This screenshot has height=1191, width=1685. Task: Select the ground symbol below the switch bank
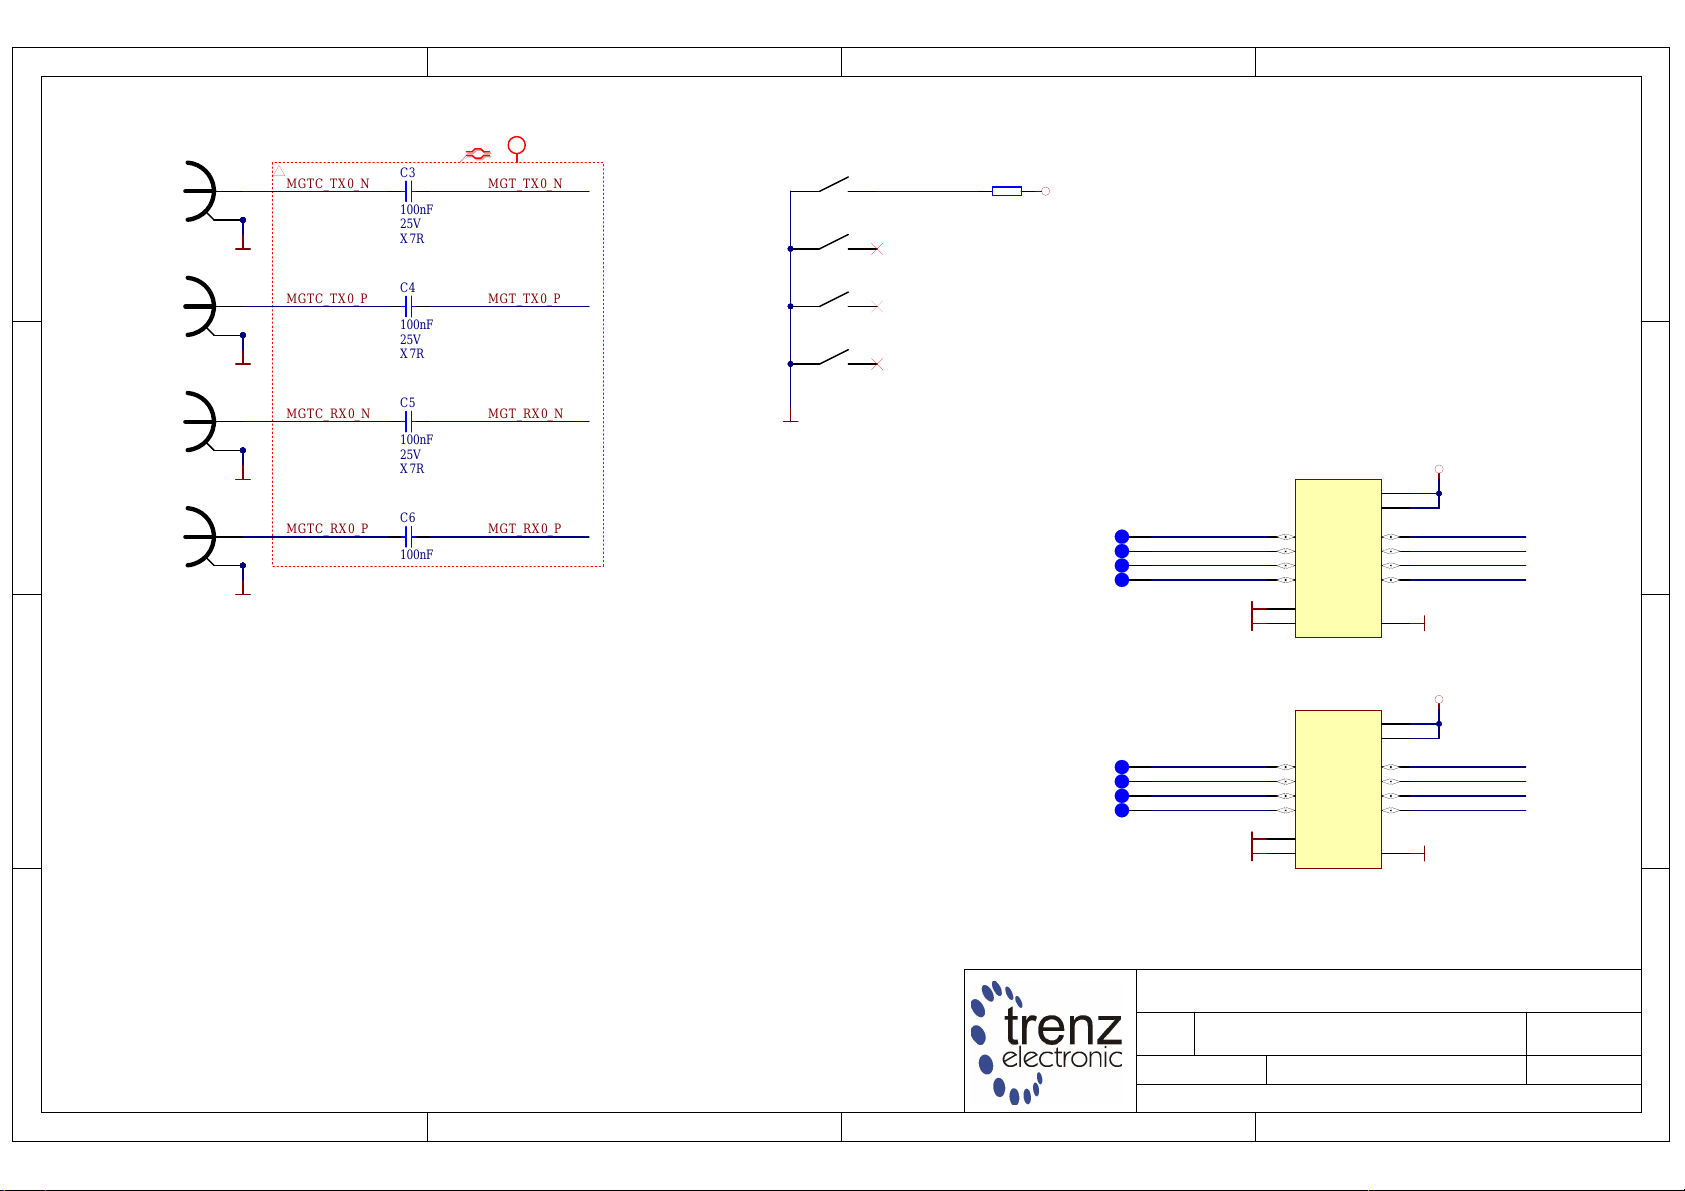790,418
